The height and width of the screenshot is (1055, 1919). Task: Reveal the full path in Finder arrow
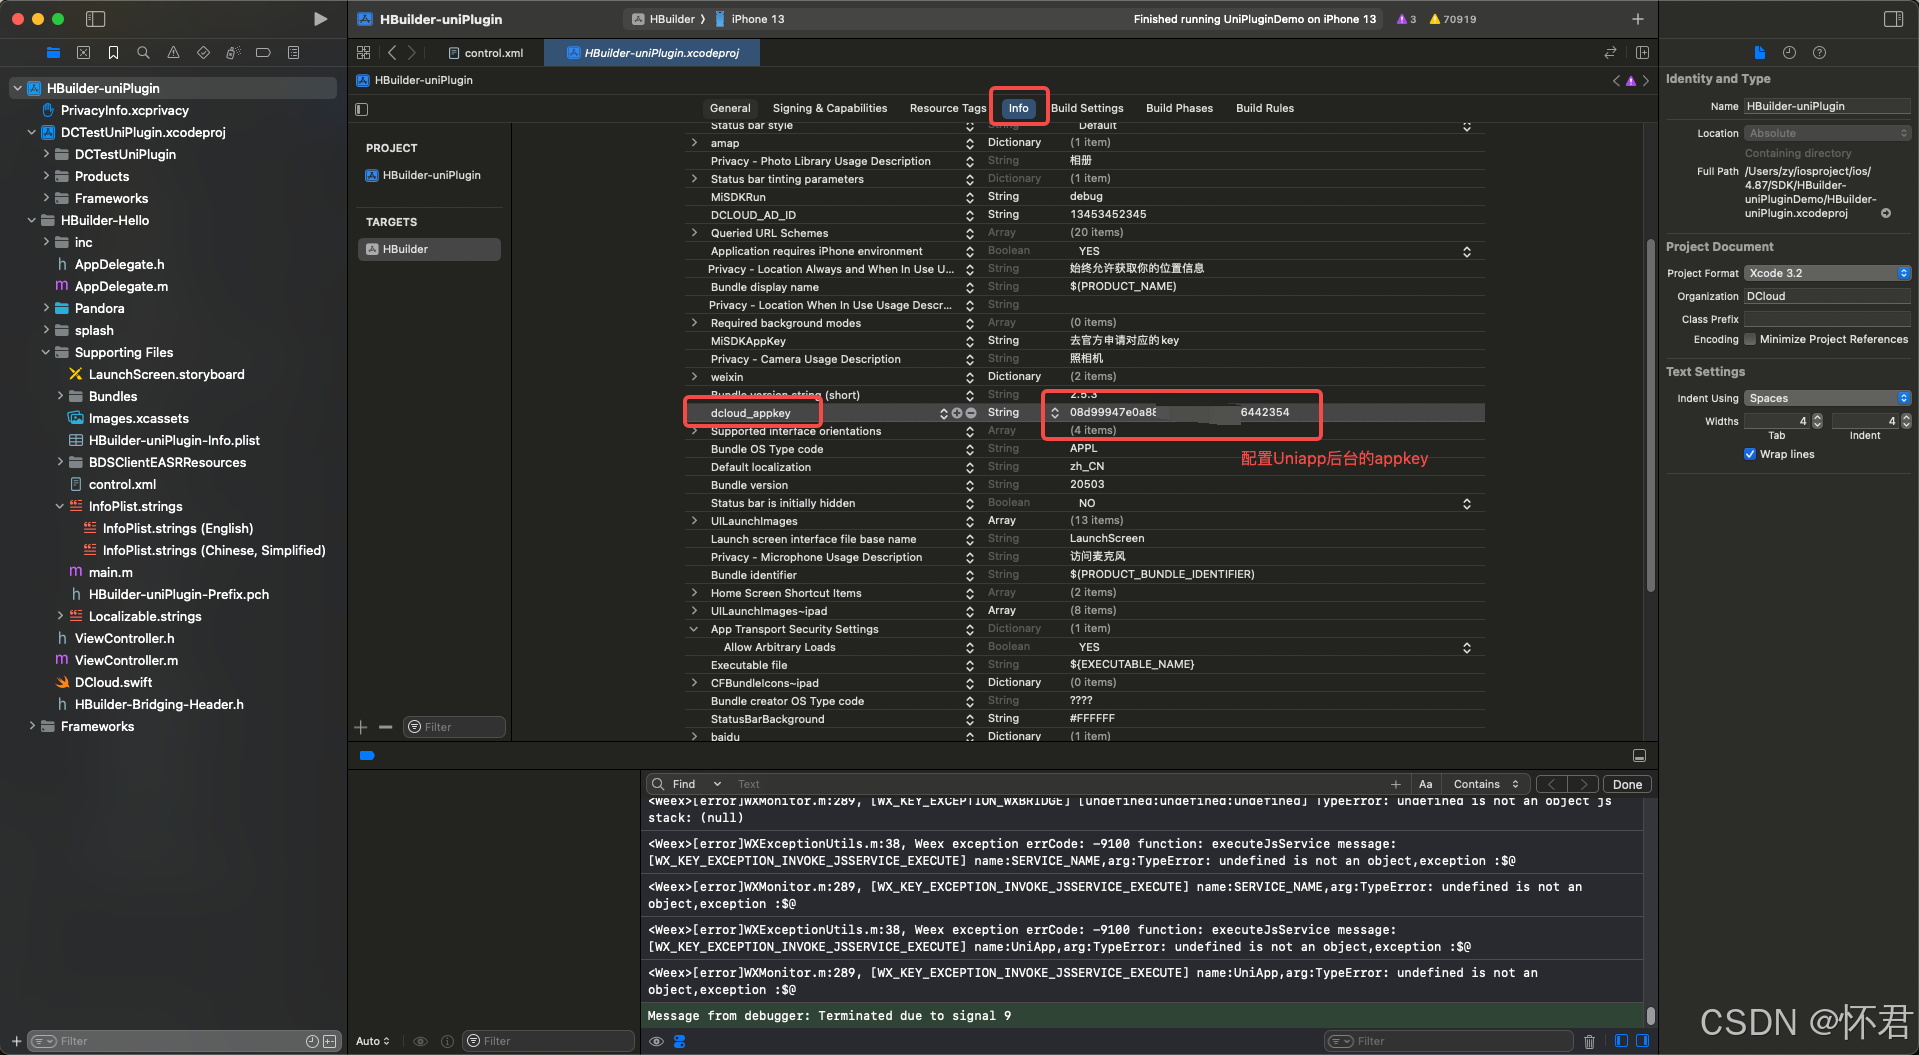(1885, 213)
